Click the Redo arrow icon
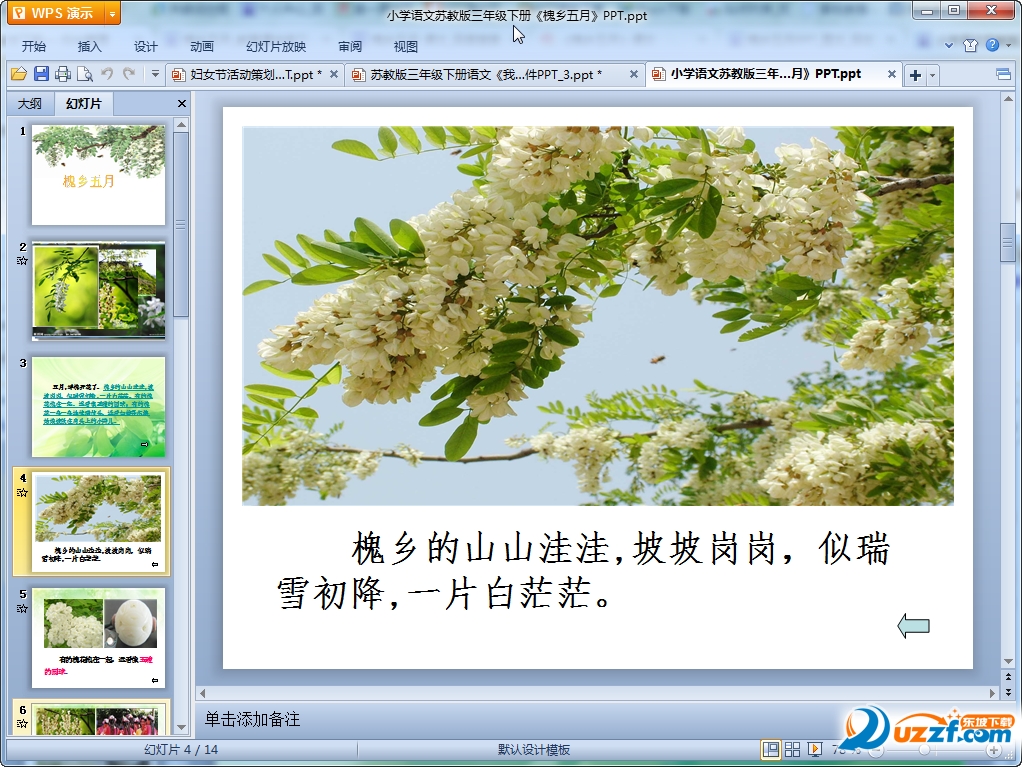Image resolution: width=1022 pixels, height=767 pixels. (x=129, y=74)
